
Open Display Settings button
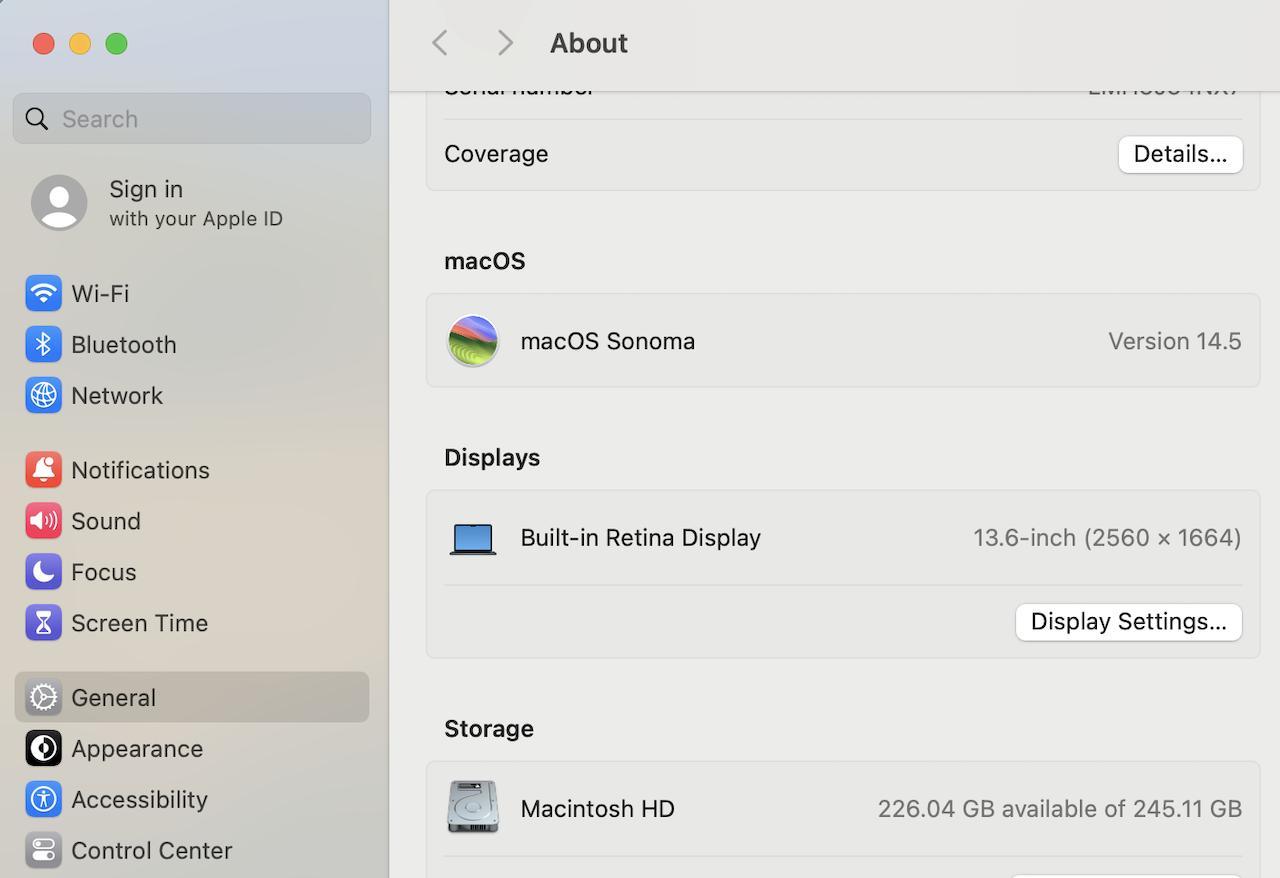click(1128, 621)
